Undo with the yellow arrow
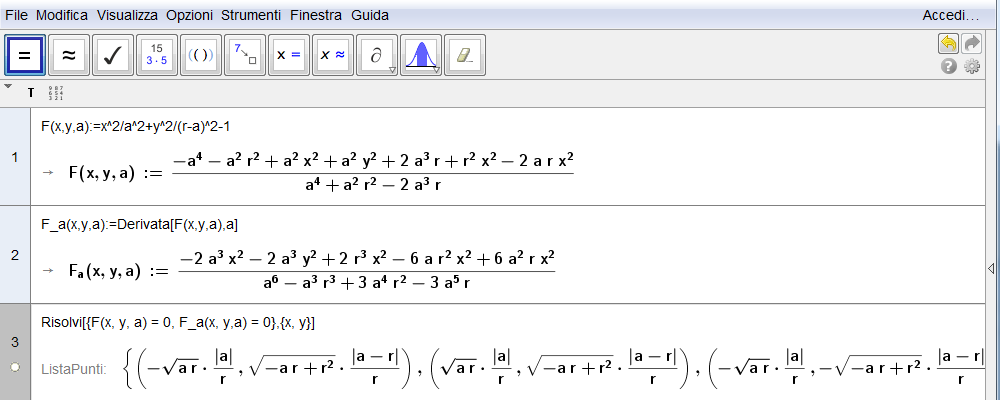This screenshot has height=400, width=1000. coord(947,44)
